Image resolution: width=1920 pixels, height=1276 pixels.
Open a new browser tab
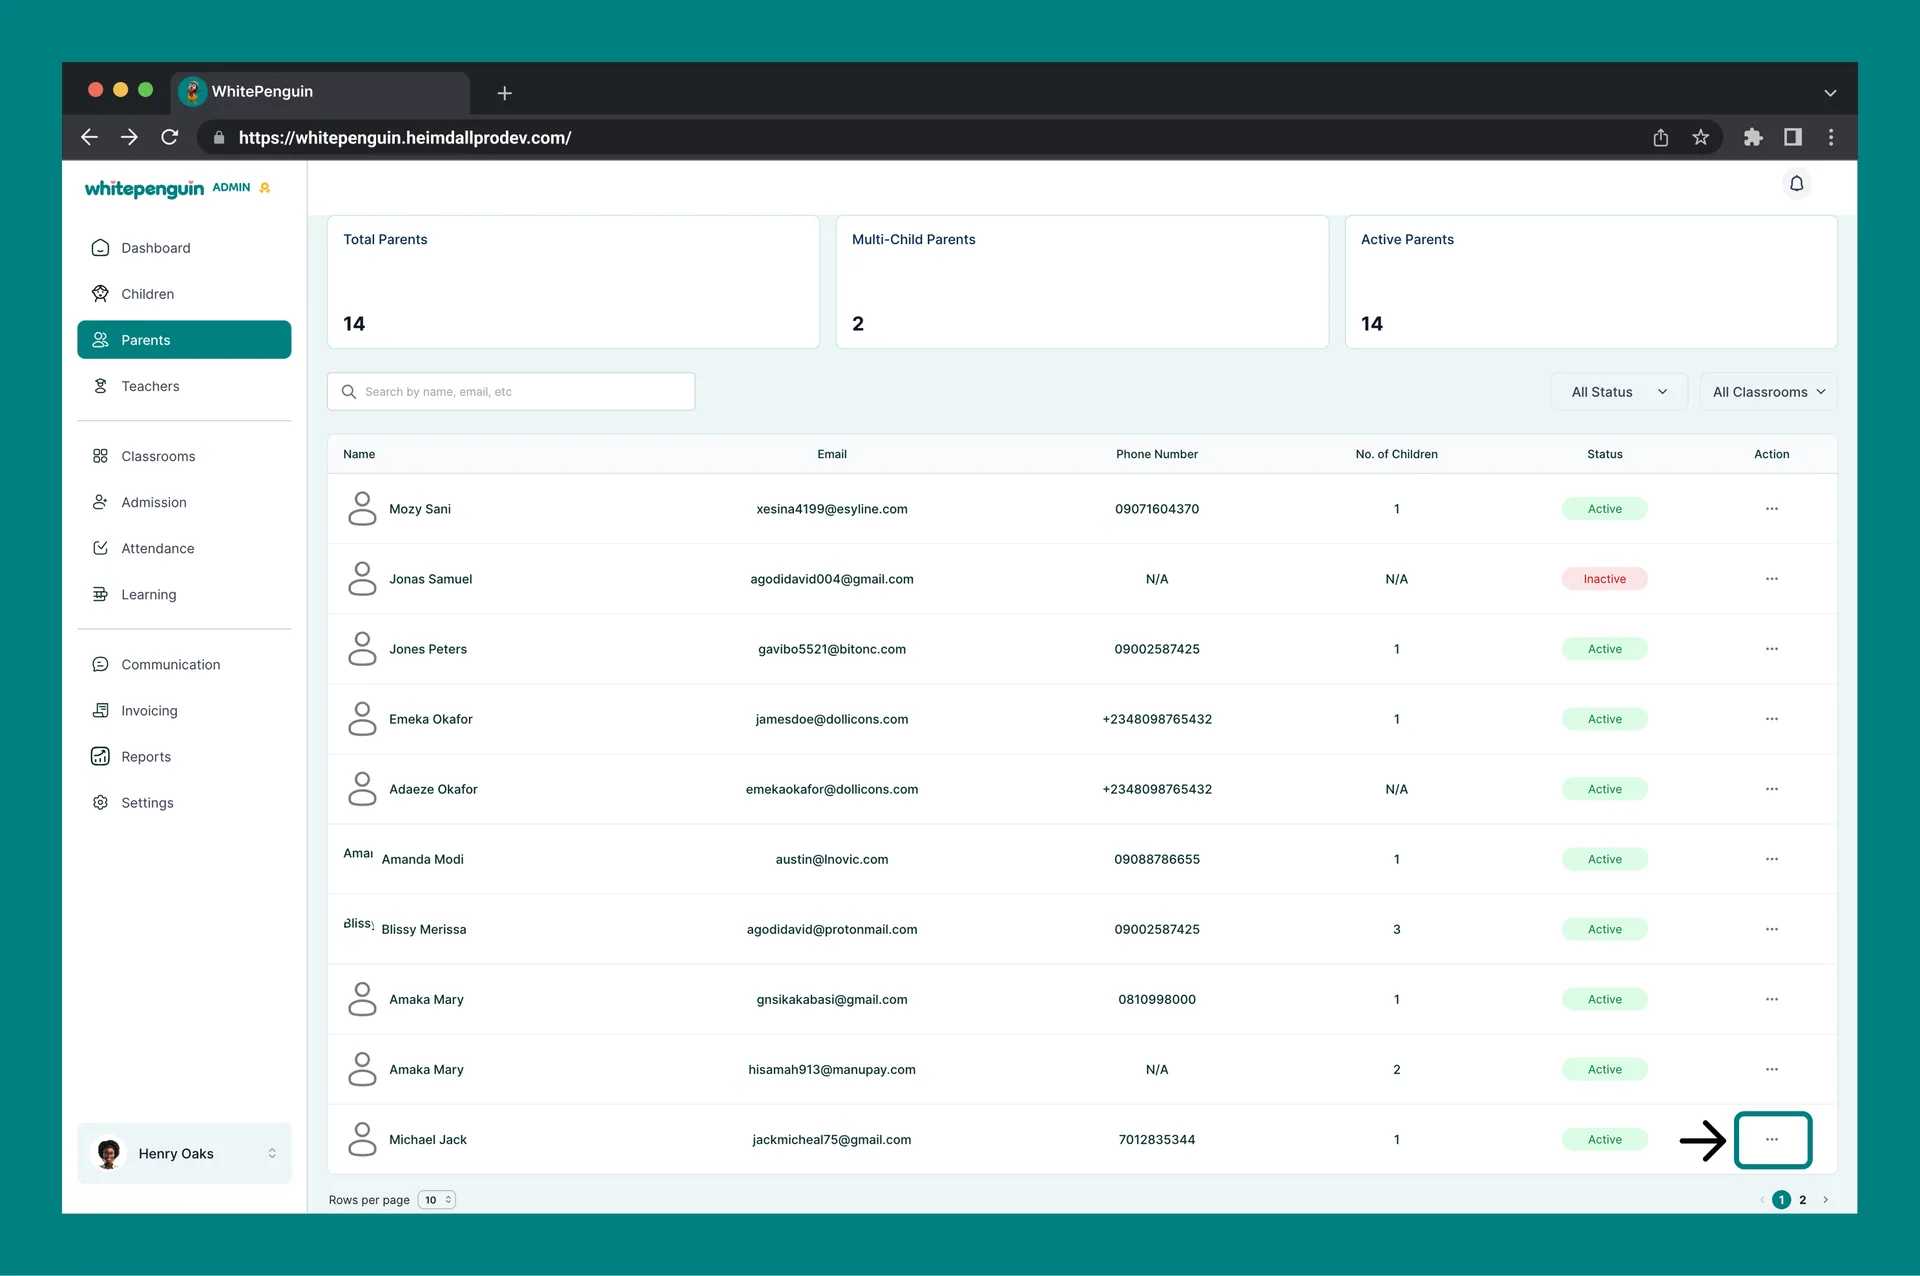pos(505,93)
